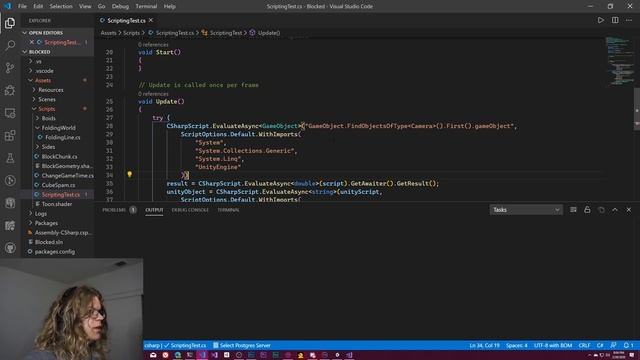Close the ScriptingTest.cs editor tab
The height and width of the screenshot is (360, 640).
coord(151,20)
